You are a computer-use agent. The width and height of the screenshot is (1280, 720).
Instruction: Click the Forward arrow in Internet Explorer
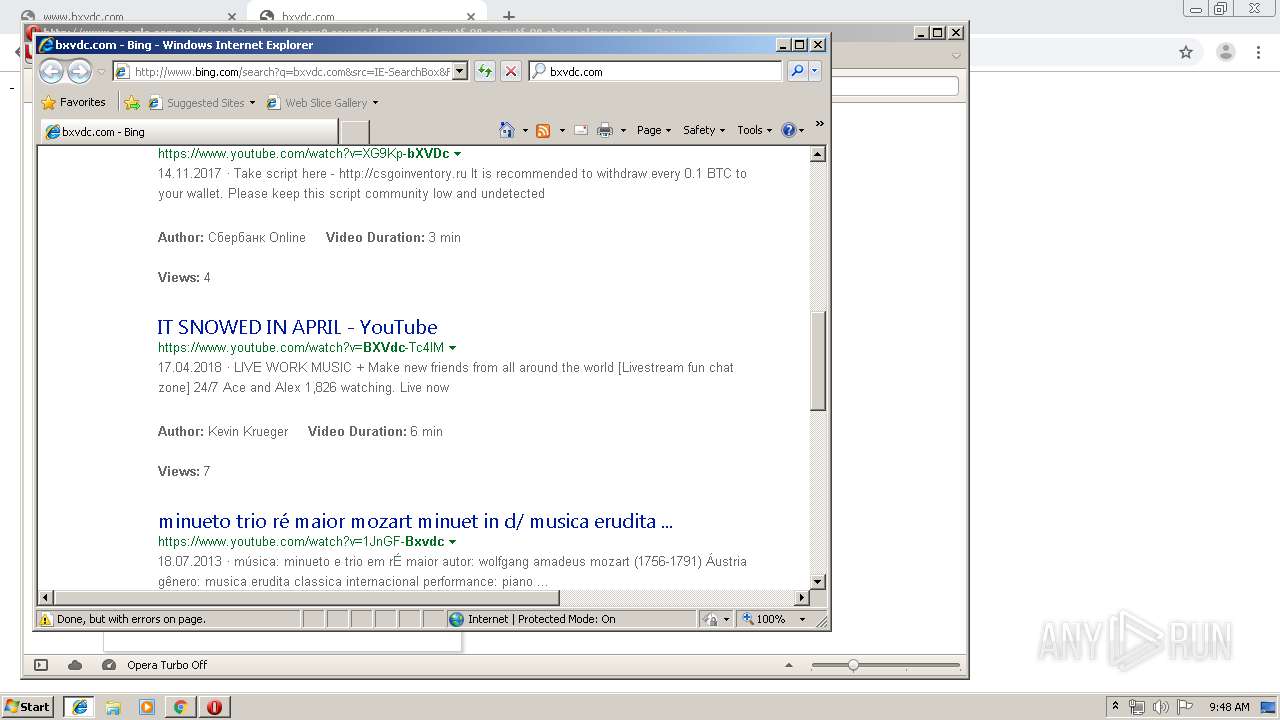pyautogui.click(x=79, y=71)
